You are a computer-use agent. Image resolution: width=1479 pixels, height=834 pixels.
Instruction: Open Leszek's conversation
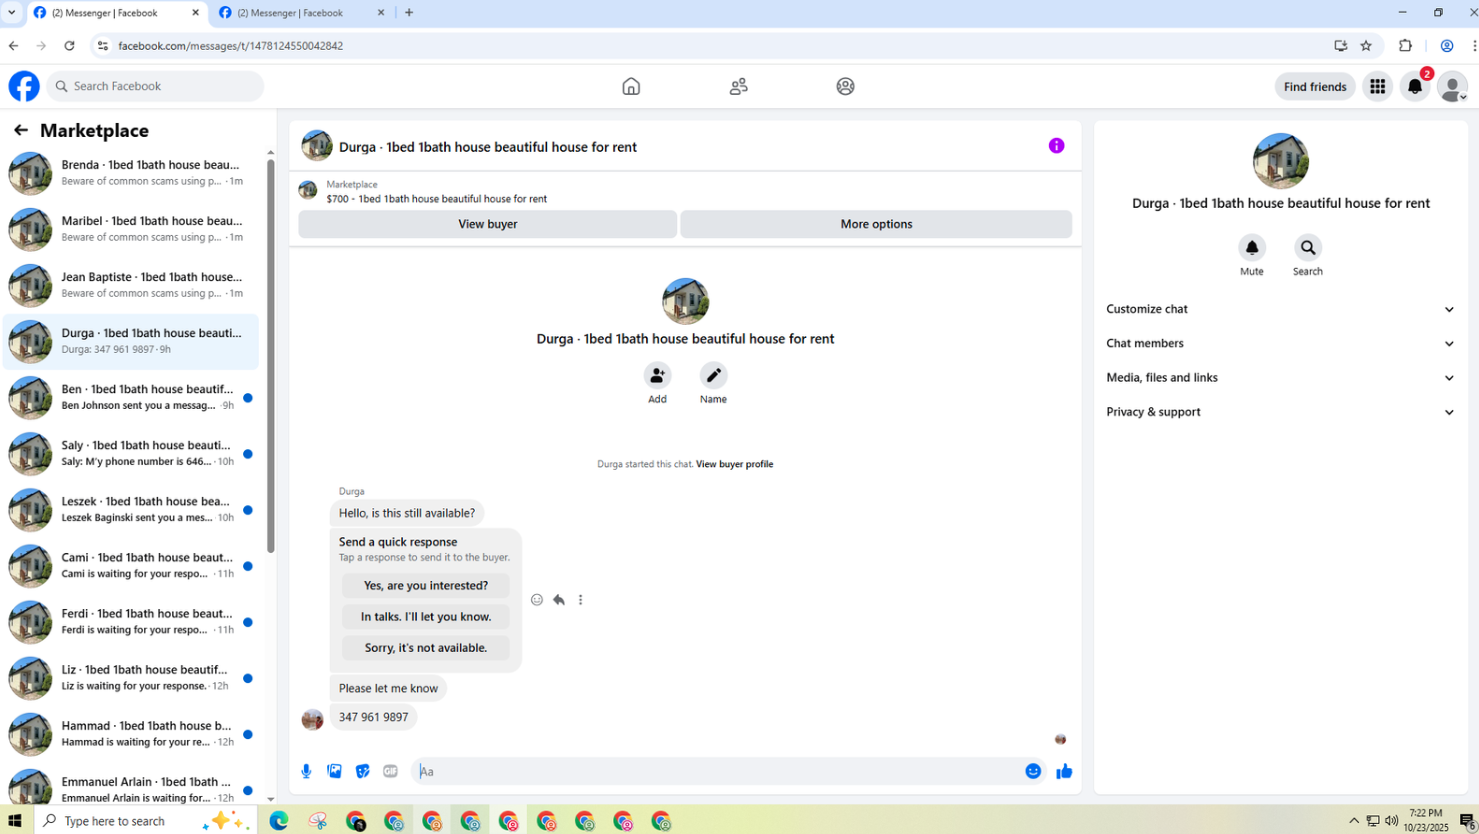pyautogui.click(x=131, y=510)
